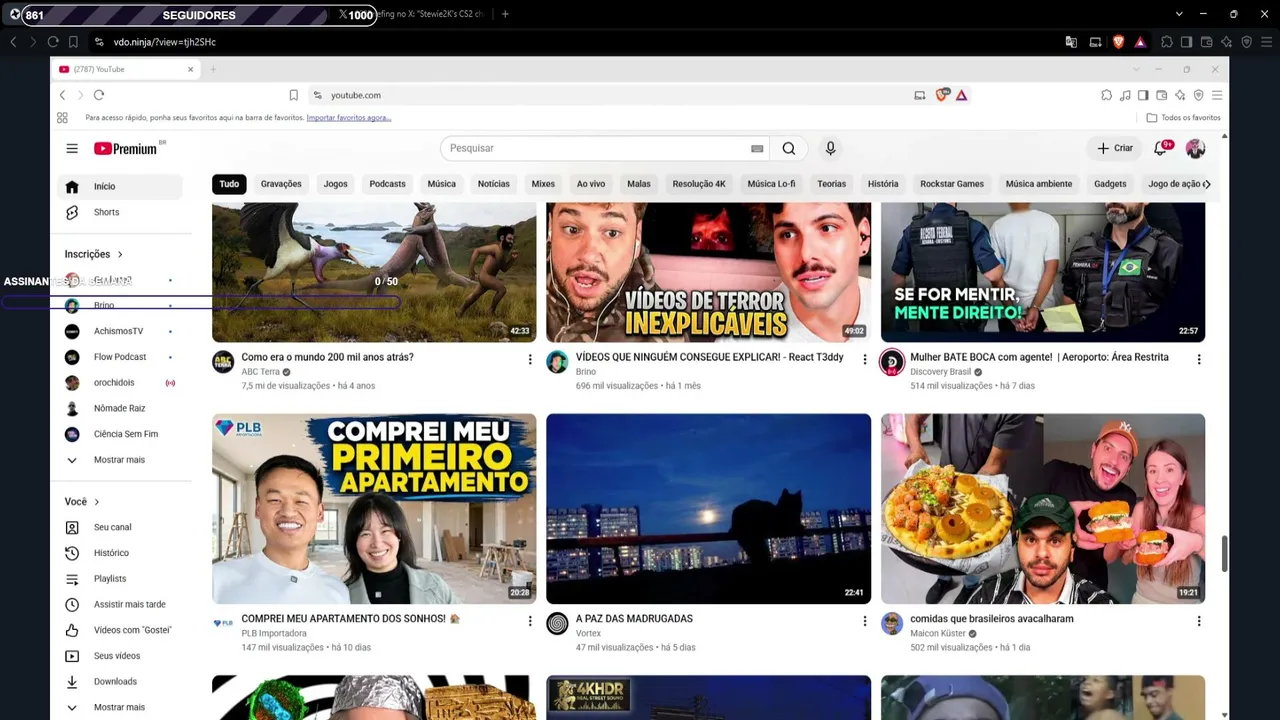This screenshot has height=720, width=1280.
Task: Open tab search dropdown in vdo.ninja browser
Action: pyautogui.click(x=1179, y=14)
